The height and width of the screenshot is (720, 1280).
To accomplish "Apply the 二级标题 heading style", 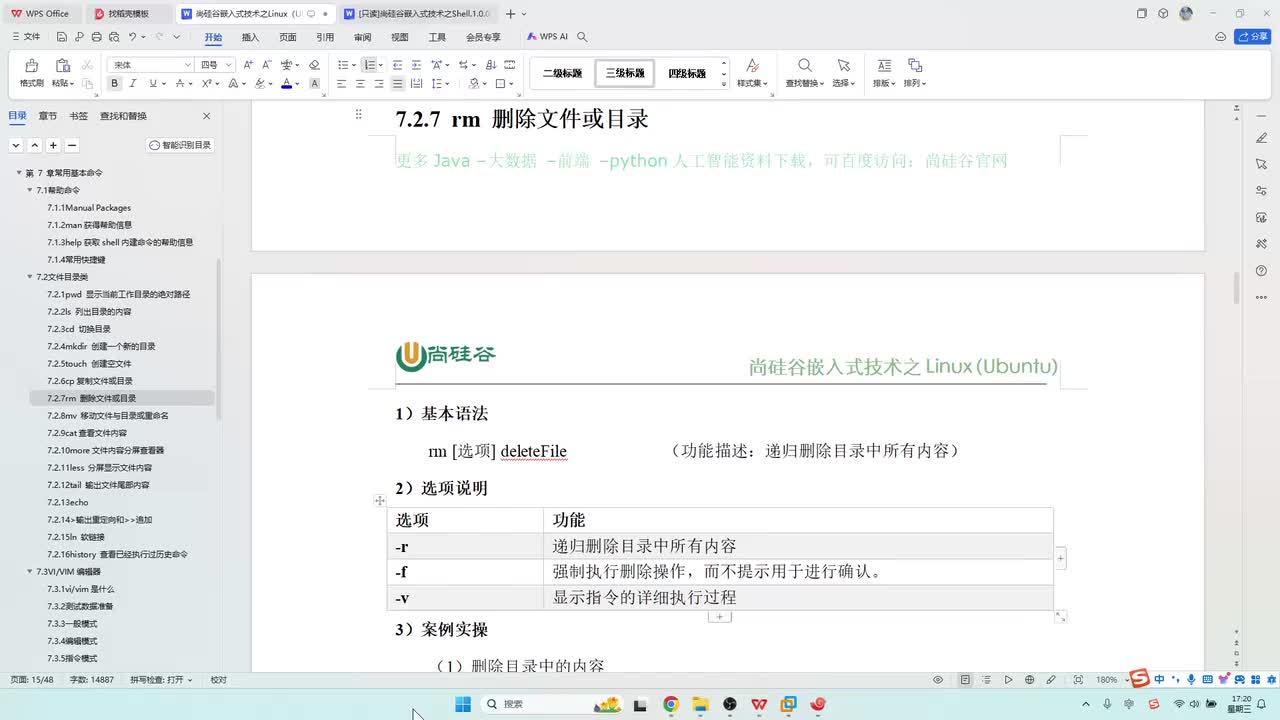I will coord(562,73).
